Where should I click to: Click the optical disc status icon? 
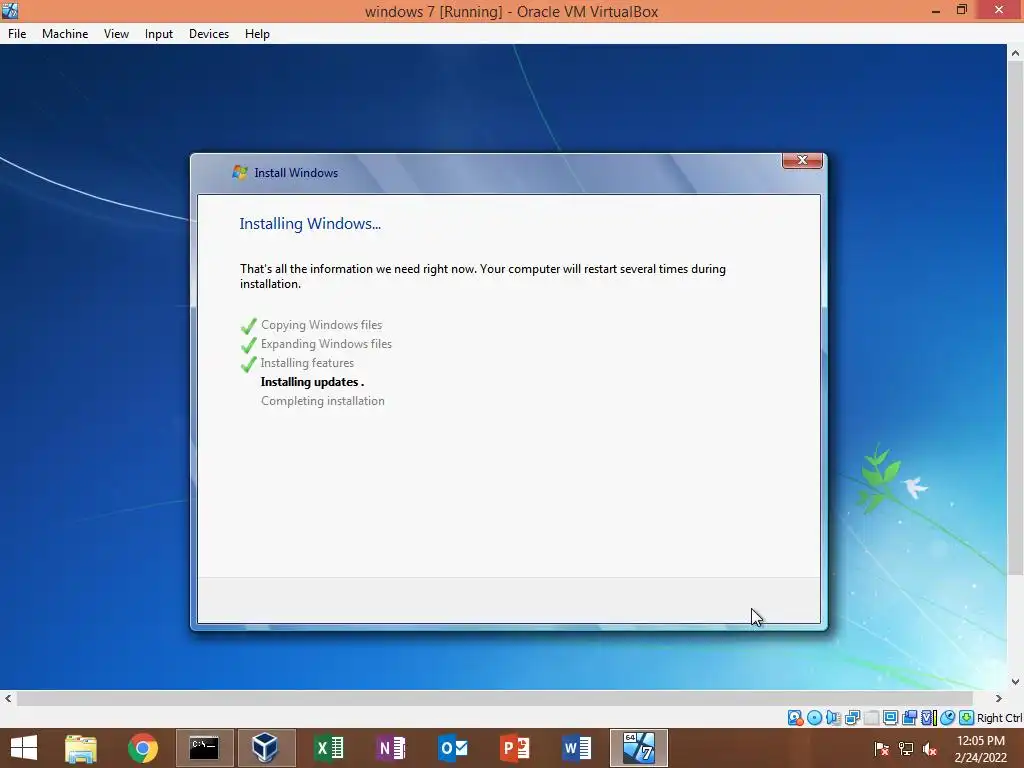(x=814, y=718)
